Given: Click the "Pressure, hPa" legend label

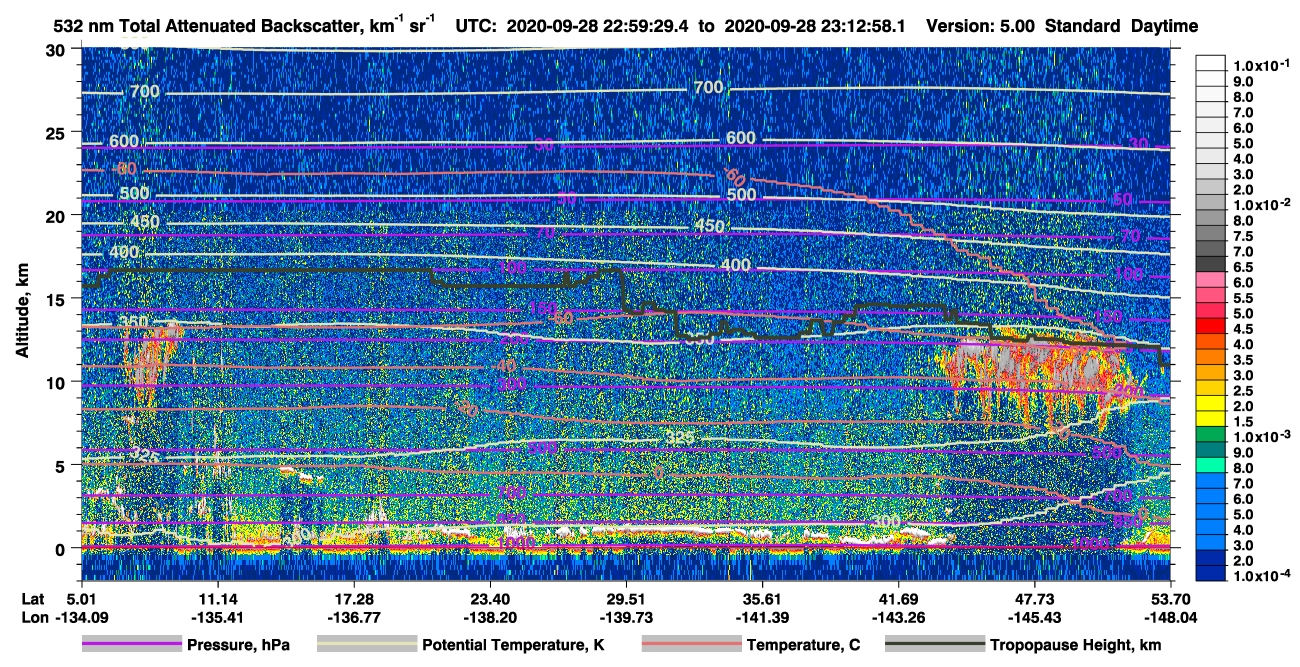Looking at the screenshot, I should pyautogui.click(x=238, y=645).
